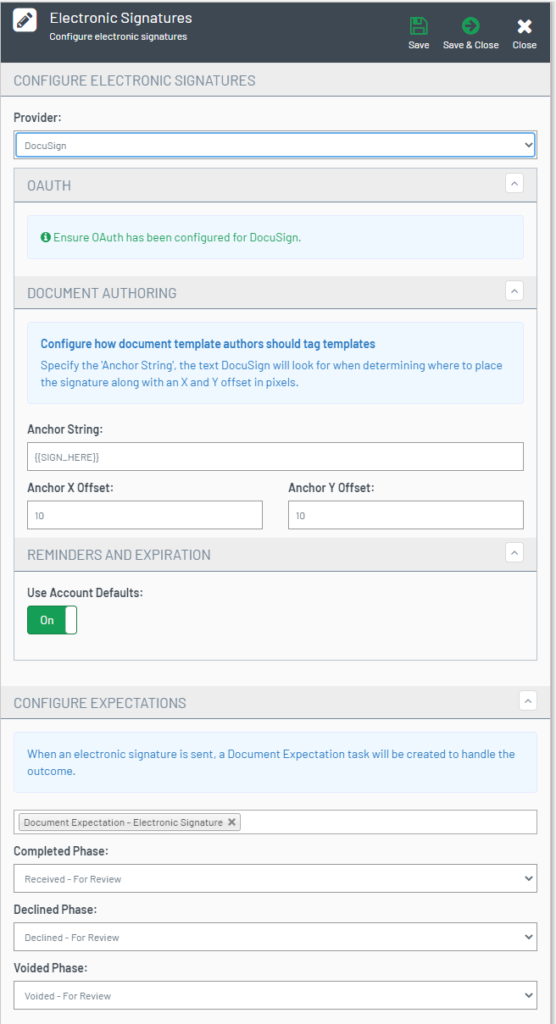
Task: Open the Provider dropdown showing DocuSign
Action: pos(275,146)
